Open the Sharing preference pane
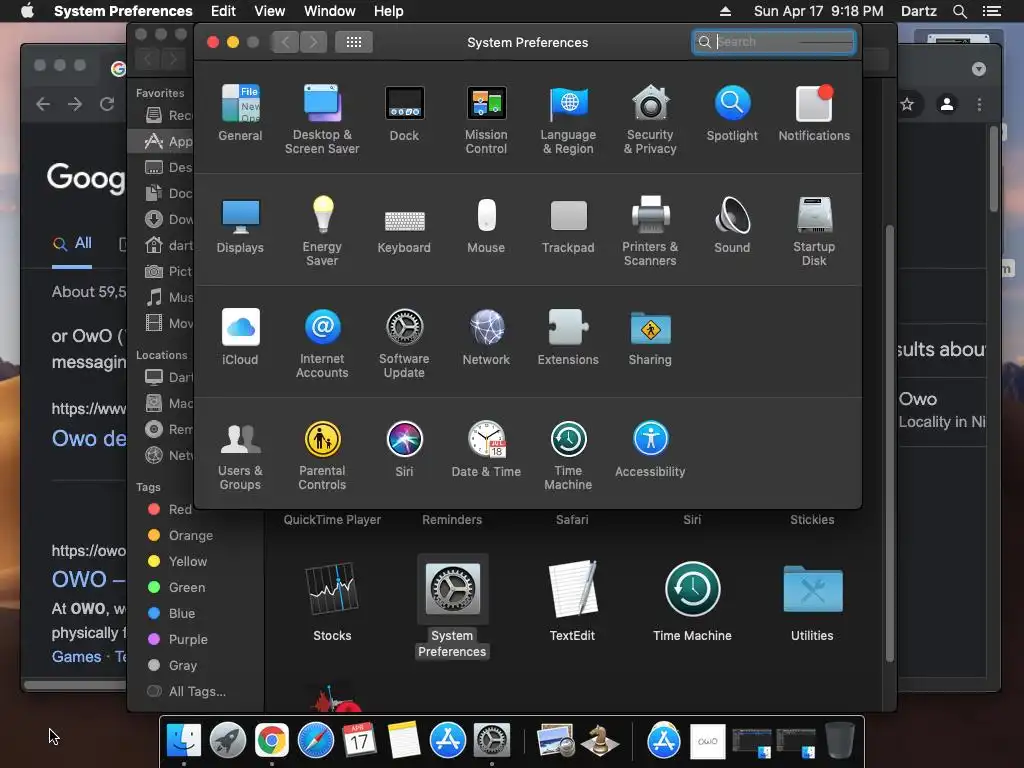1024x768 pixels. (650, 338)
